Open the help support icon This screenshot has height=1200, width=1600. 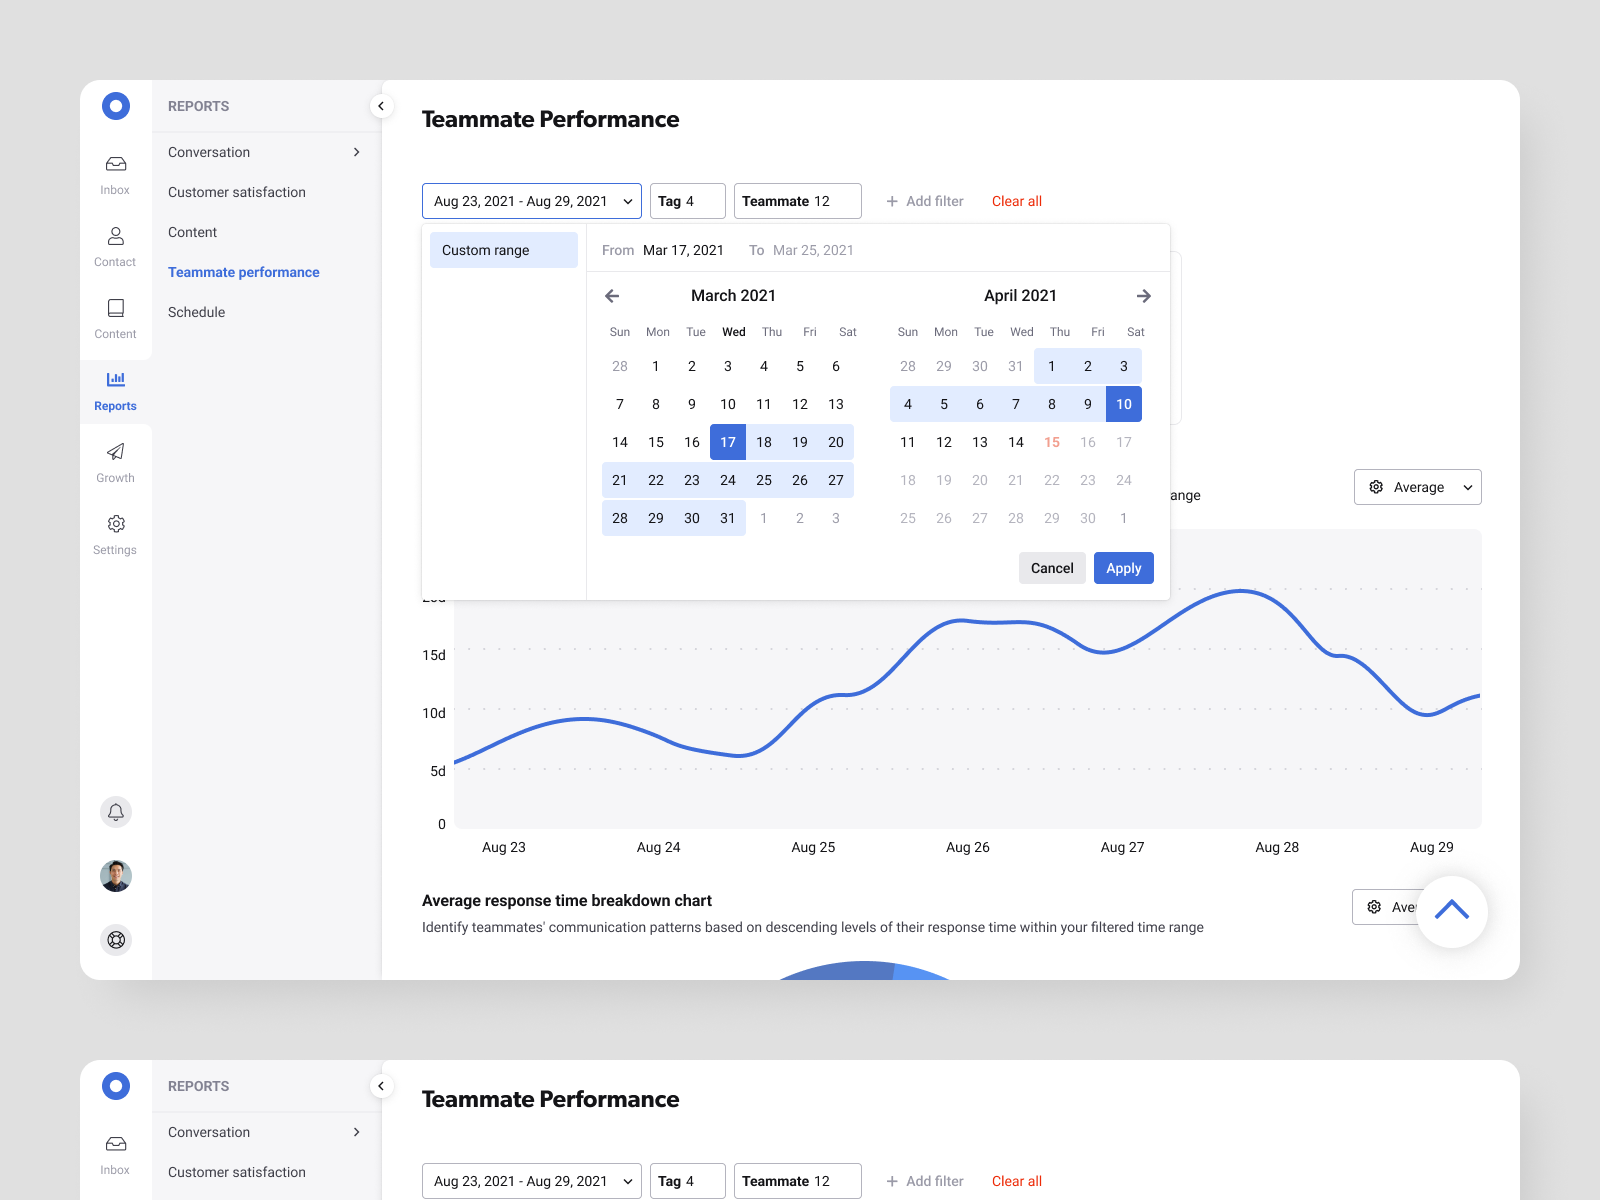[116, 940]
